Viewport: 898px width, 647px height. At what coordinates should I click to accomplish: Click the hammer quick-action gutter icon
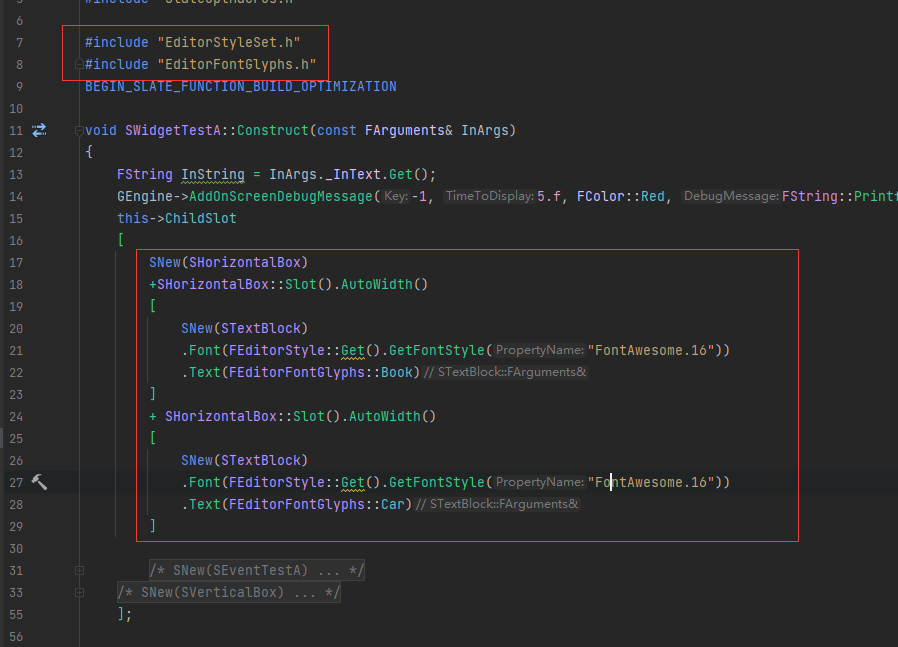39,482
